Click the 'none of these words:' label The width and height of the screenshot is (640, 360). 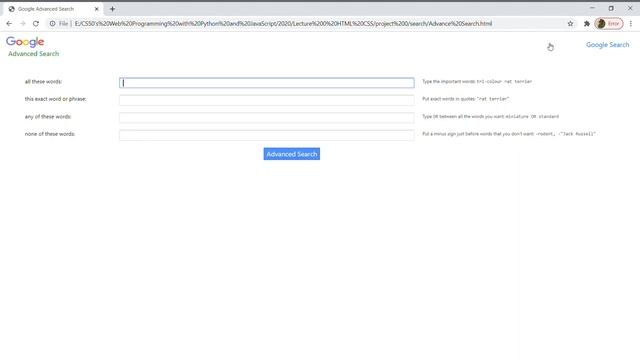pos(50,134)
